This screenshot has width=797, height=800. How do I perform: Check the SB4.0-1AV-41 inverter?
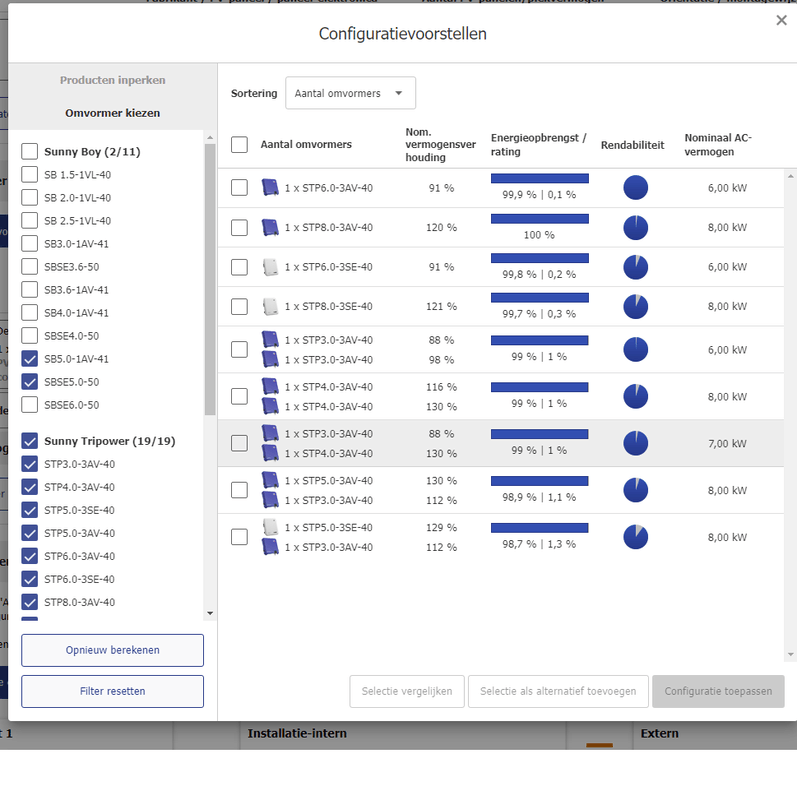tap(30, 312)
